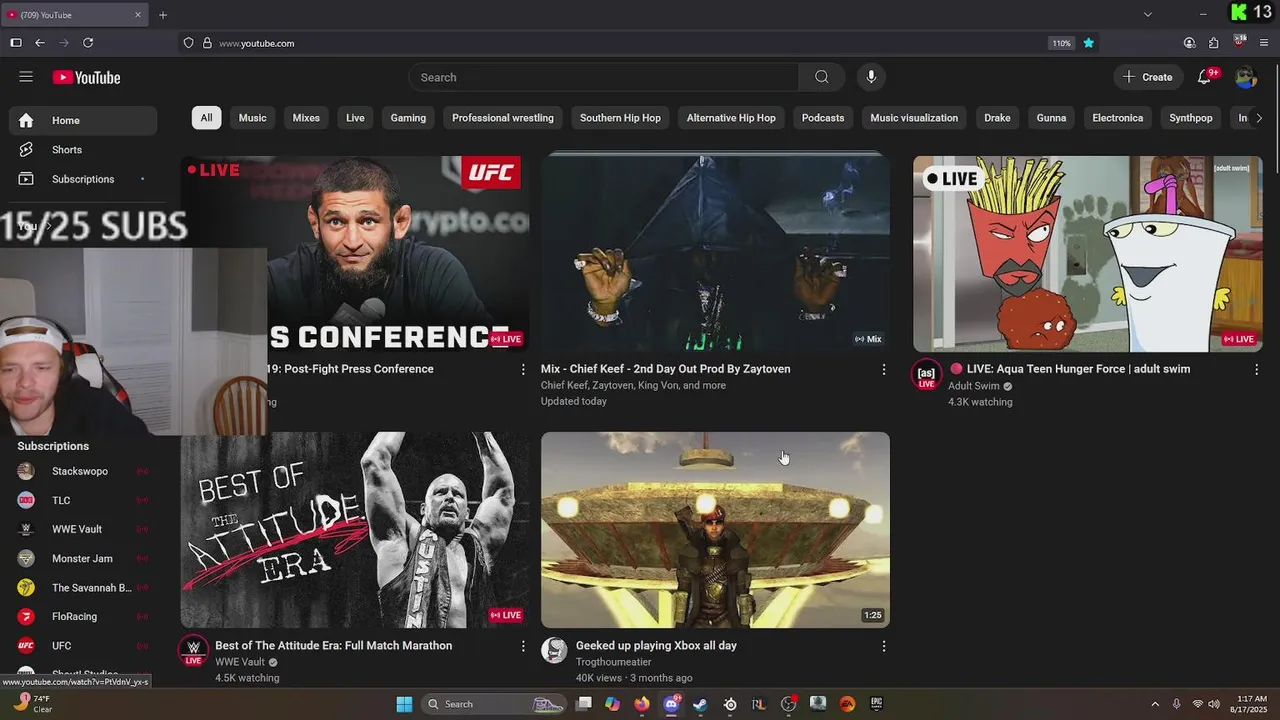This screenshot has width=1280, height=720.
Task: Open options for Chief Keef mix
Action: click(883, 370)
